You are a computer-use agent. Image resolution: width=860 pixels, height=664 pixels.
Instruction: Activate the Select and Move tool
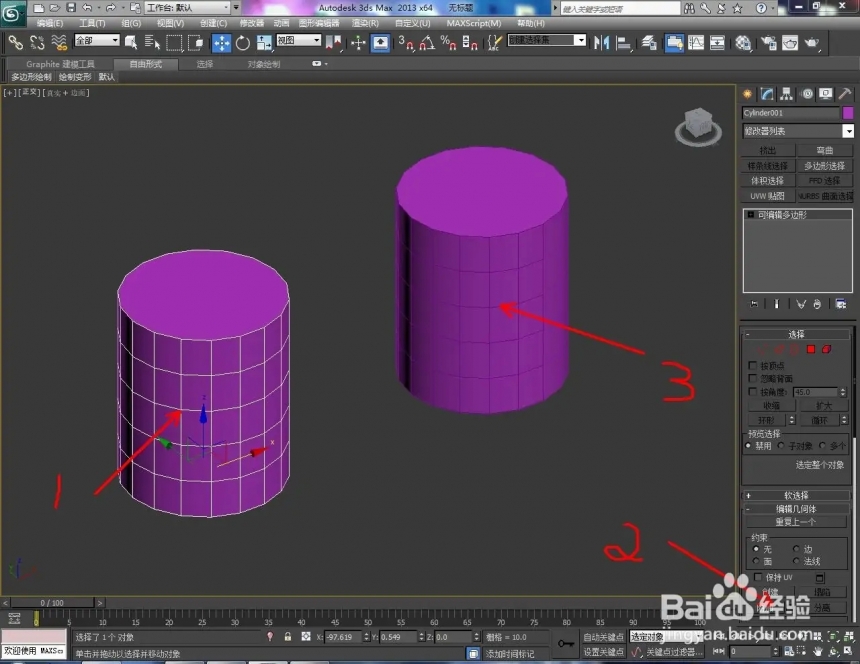click(222, 43)
